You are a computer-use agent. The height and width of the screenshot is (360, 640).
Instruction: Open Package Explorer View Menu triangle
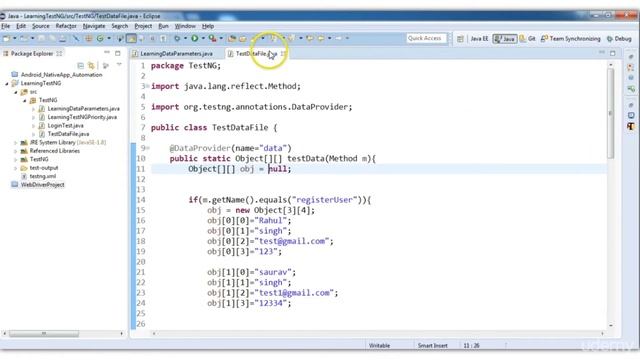pyautogui.click(x=119, y=65)
